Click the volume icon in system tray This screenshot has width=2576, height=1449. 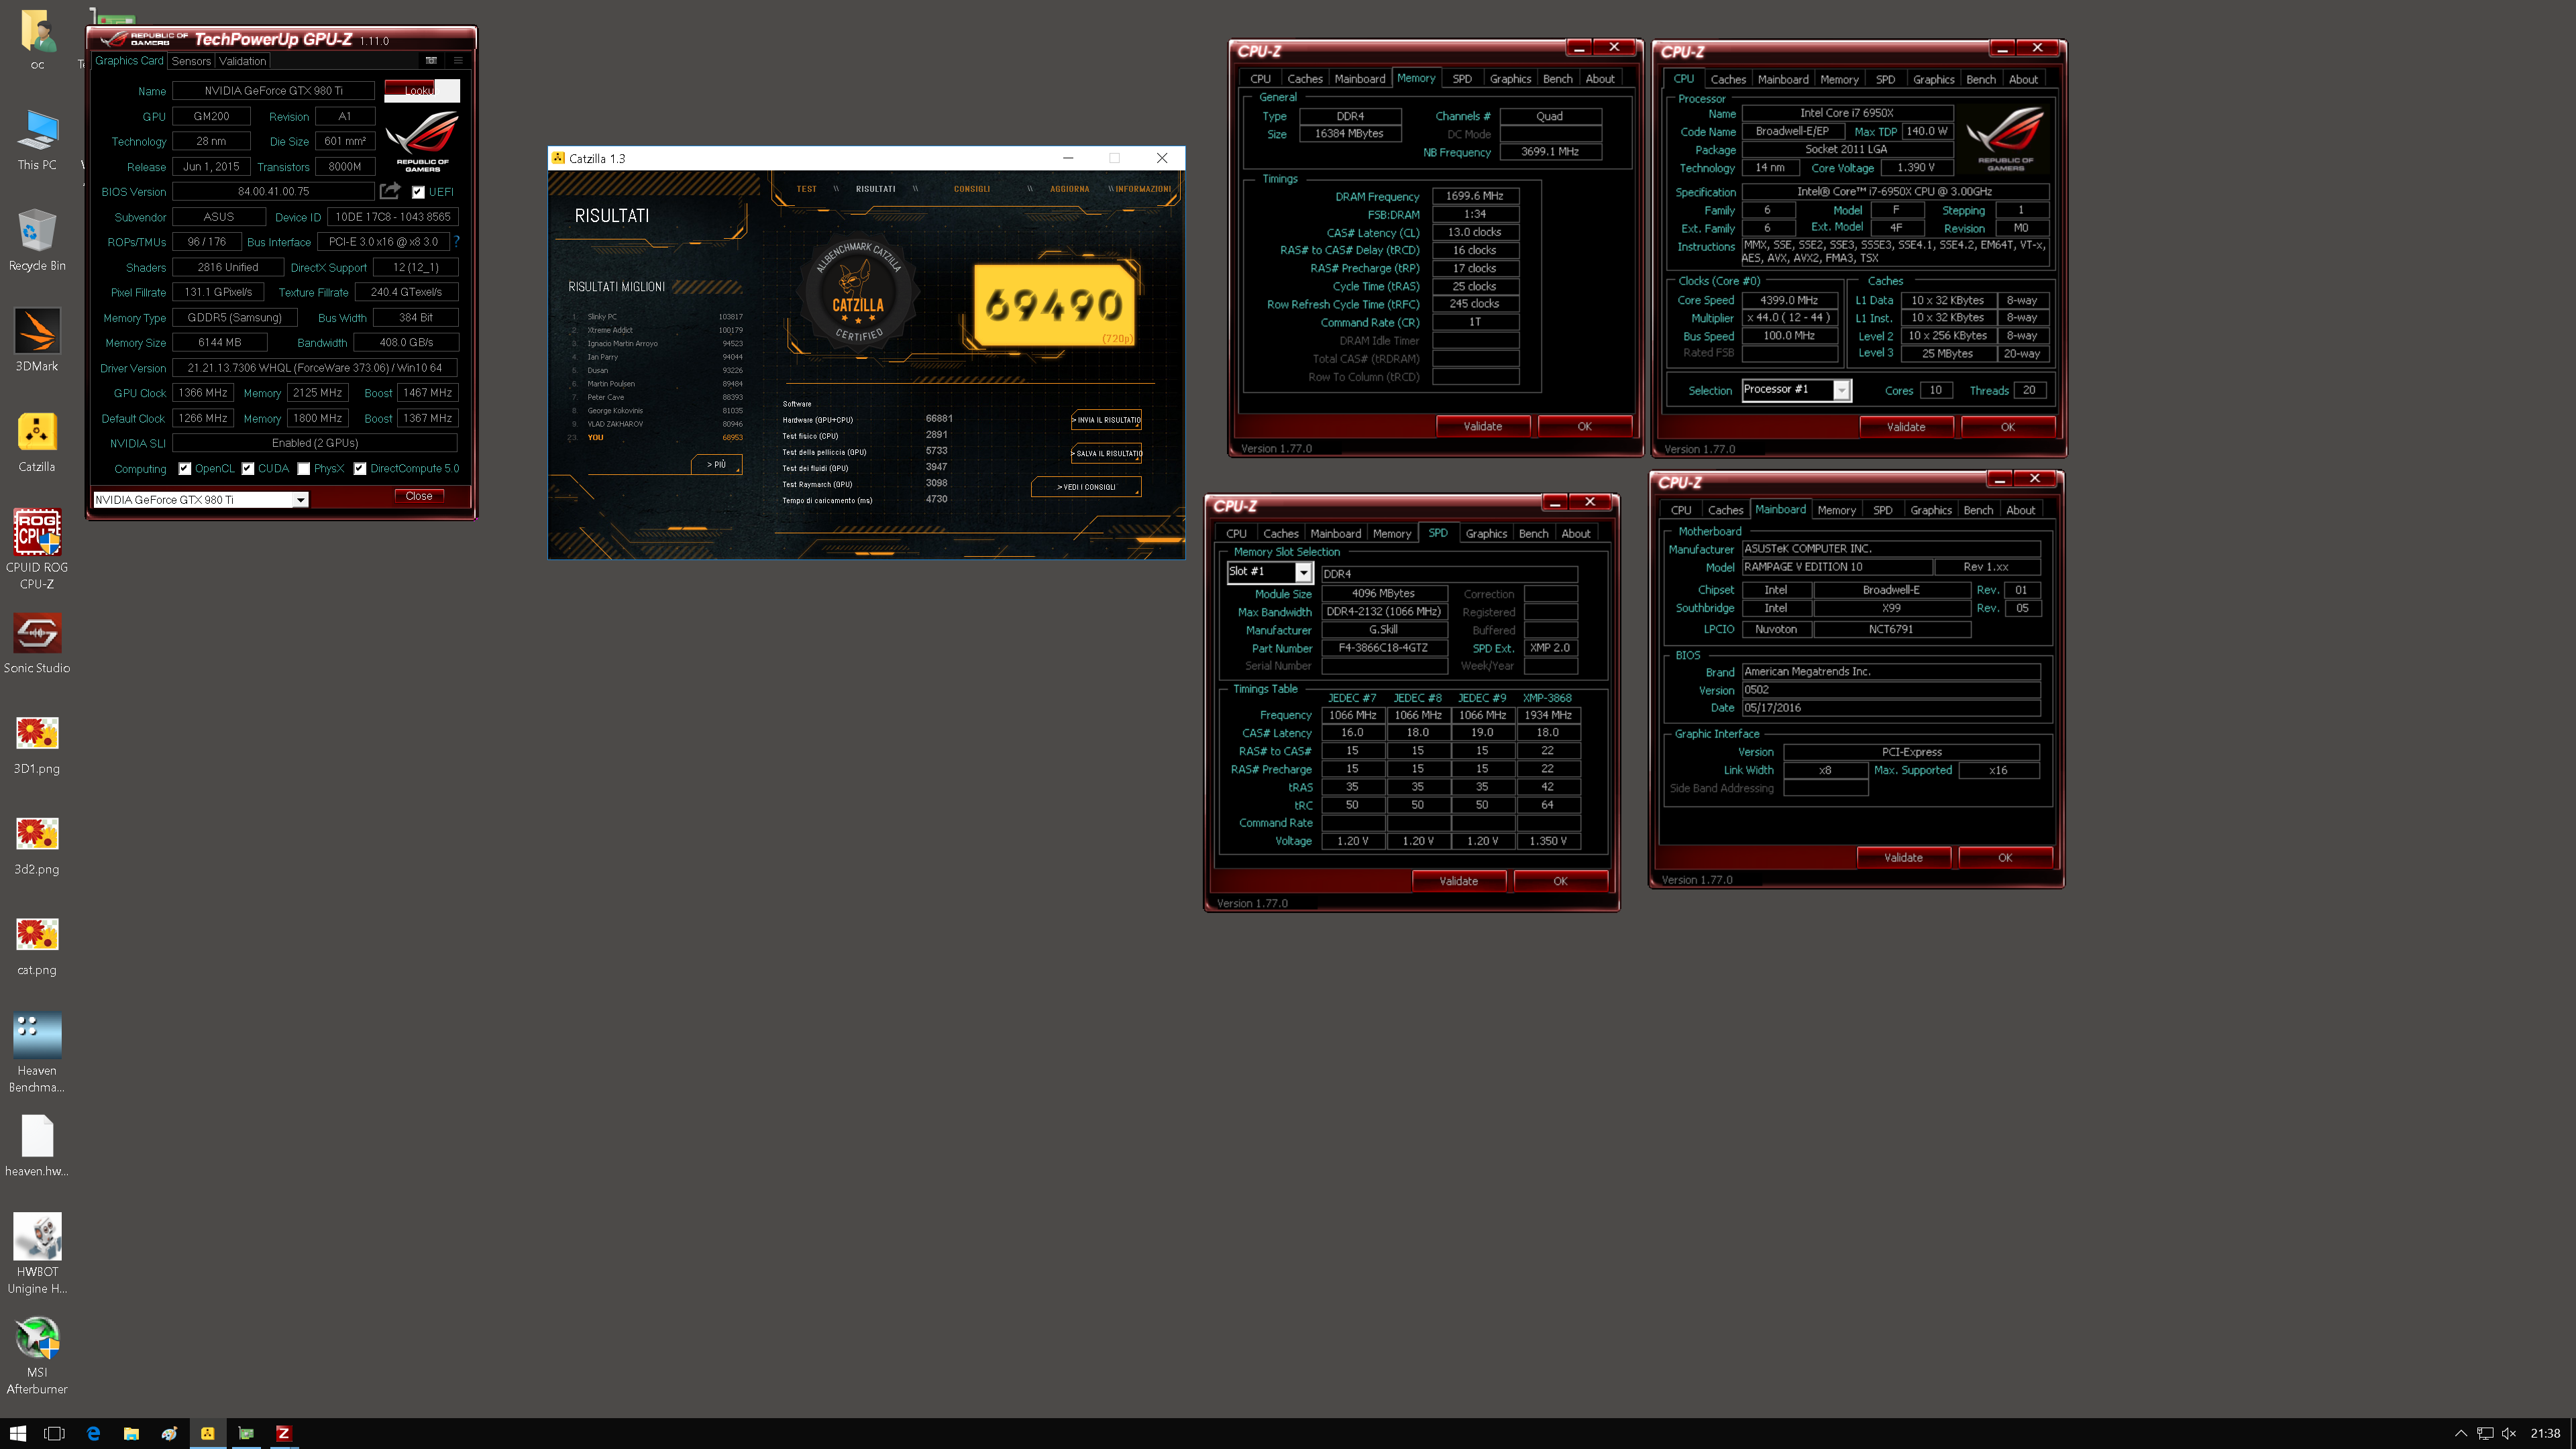[x=2508, y=1433]
